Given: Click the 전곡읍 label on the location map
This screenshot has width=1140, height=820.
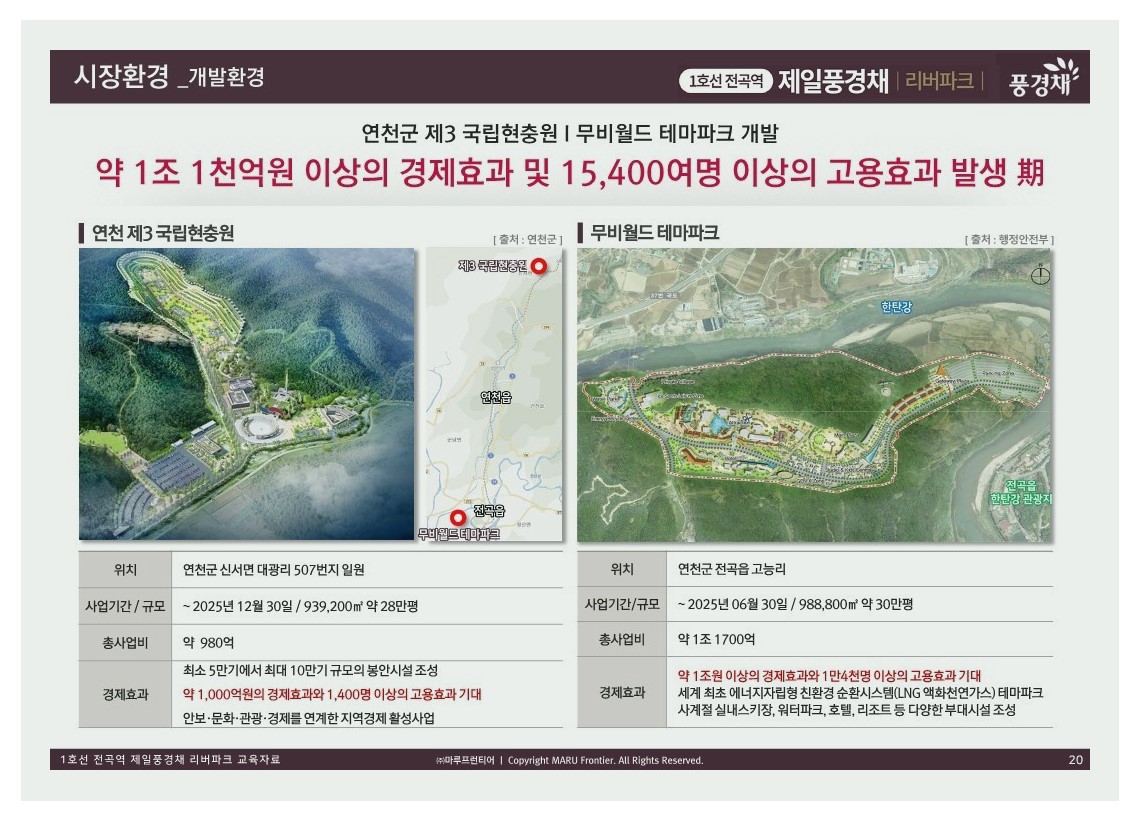Looking at the screenshot, I should point(489,510).
